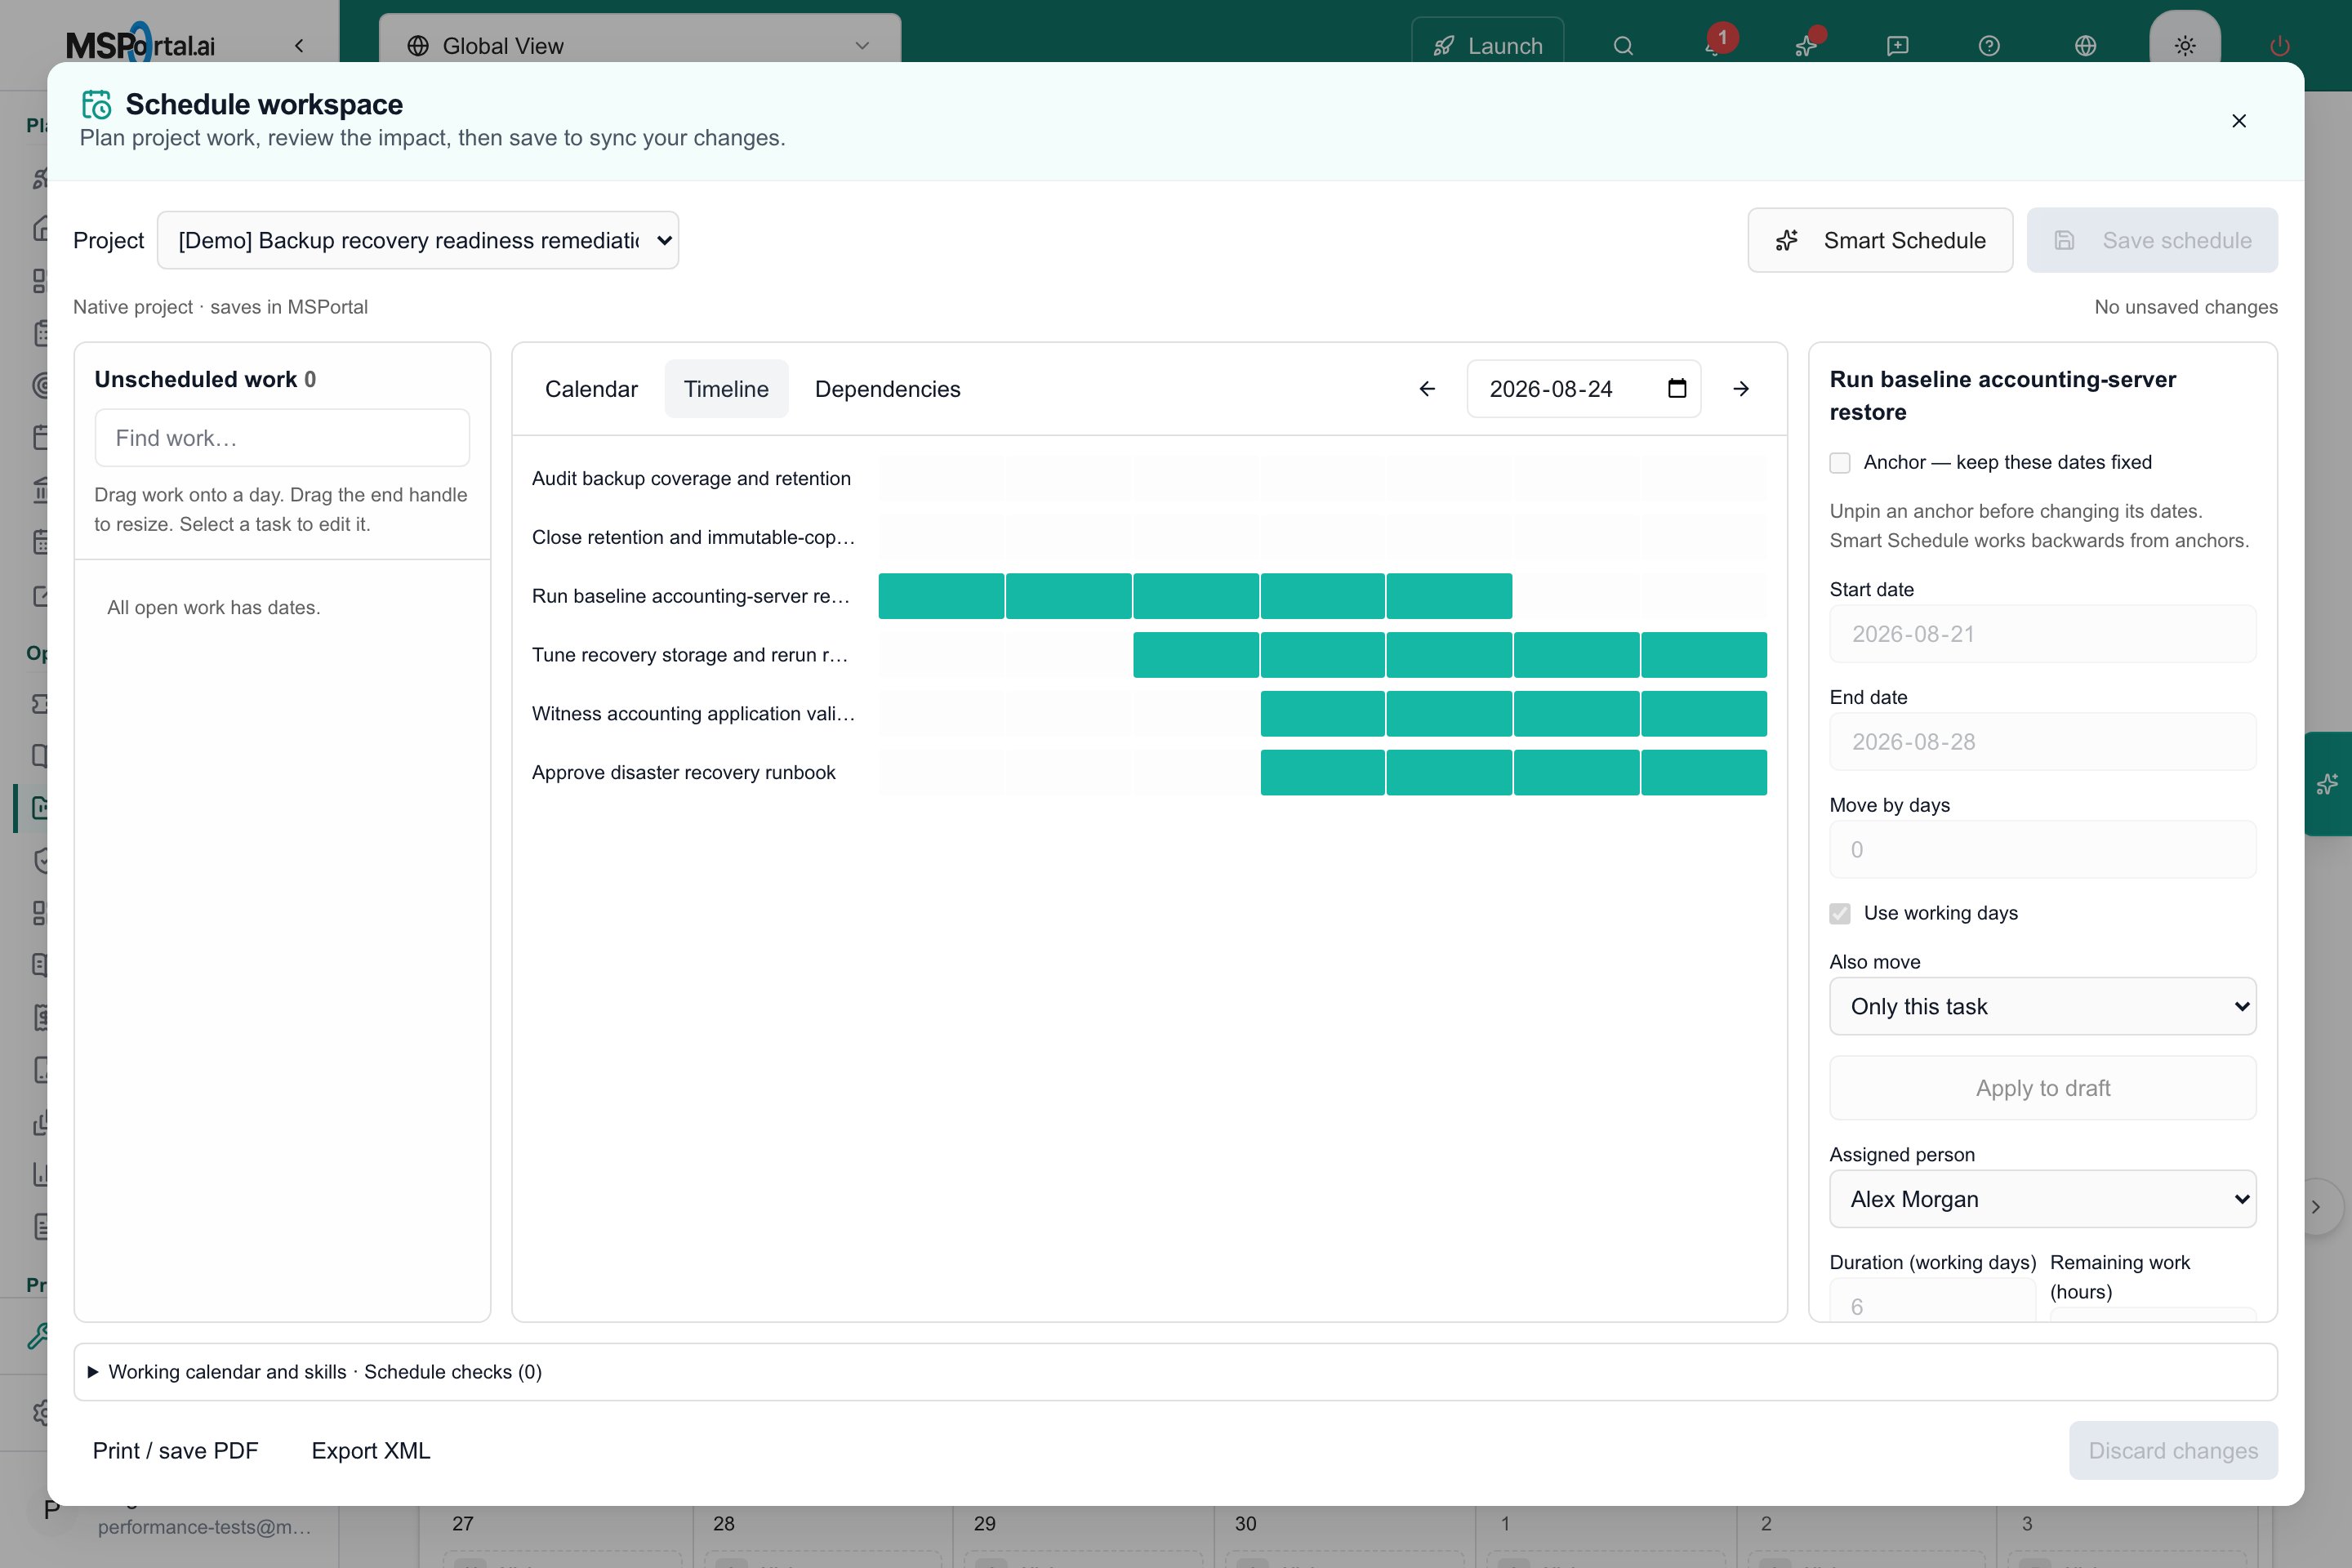Image resolution: width=2352 pixels, height=1568 pixels.
Task: Click the Schedule workspace calendar-clock icon
Action: [97, 104]
